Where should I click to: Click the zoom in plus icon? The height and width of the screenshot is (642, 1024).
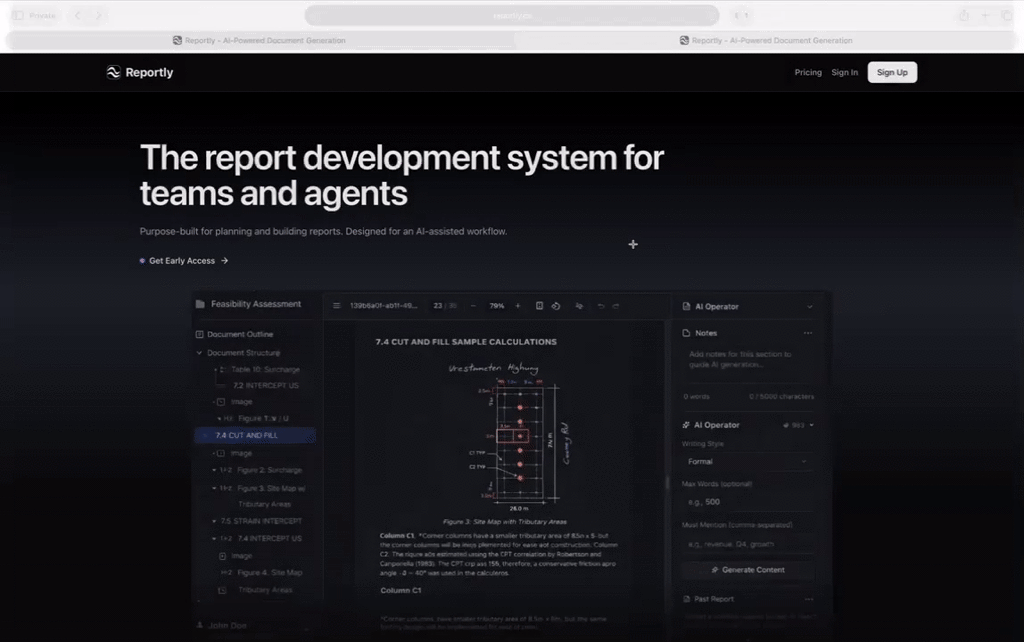(x=517, y=306)
